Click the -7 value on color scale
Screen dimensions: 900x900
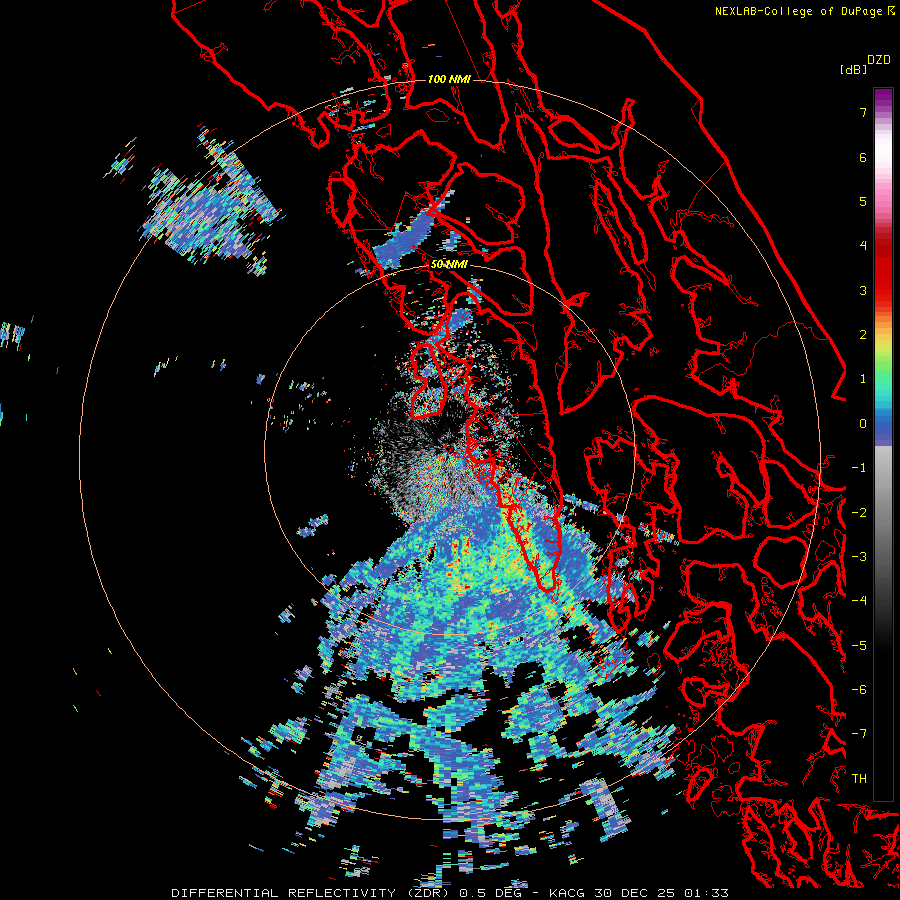859,734
